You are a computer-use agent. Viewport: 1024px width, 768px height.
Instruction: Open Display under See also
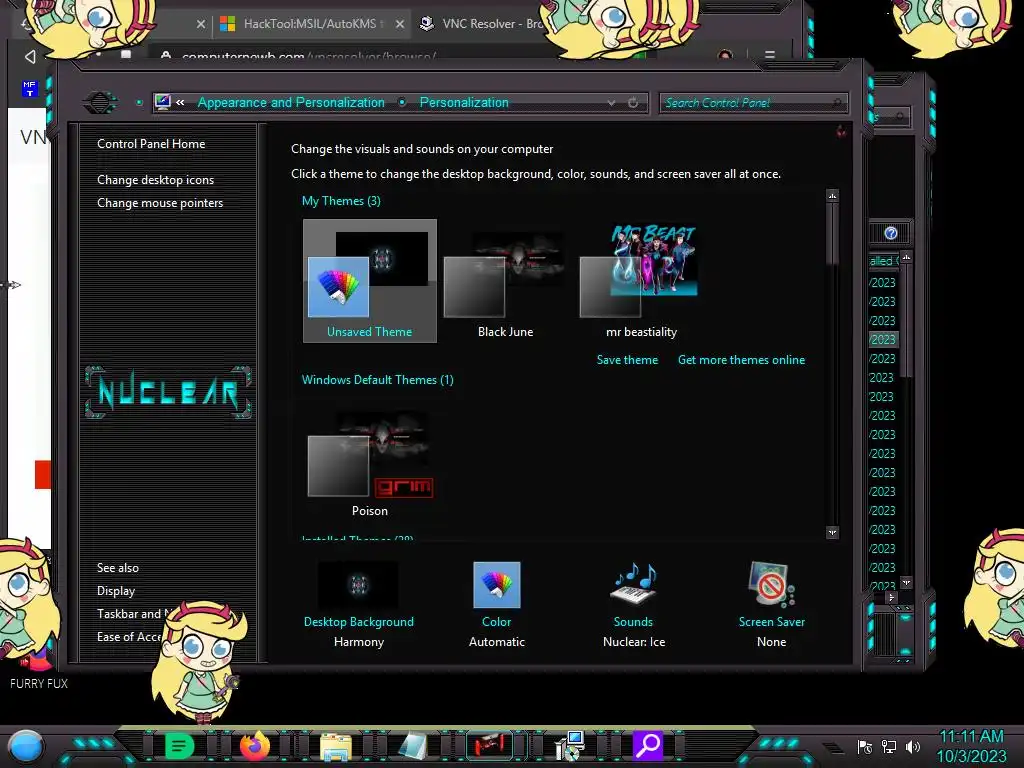tap(116, 590)
